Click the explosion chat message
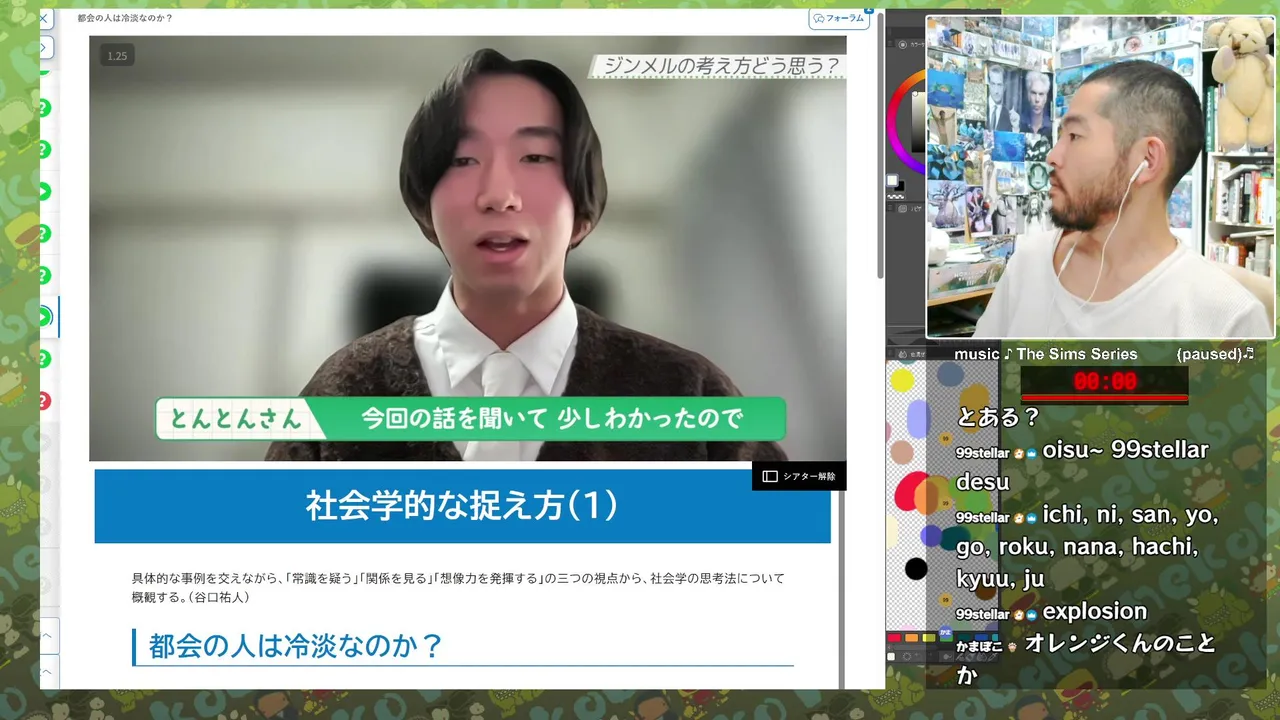Viewport: 1280px width, 720px height. click(x=1094, y=611)
